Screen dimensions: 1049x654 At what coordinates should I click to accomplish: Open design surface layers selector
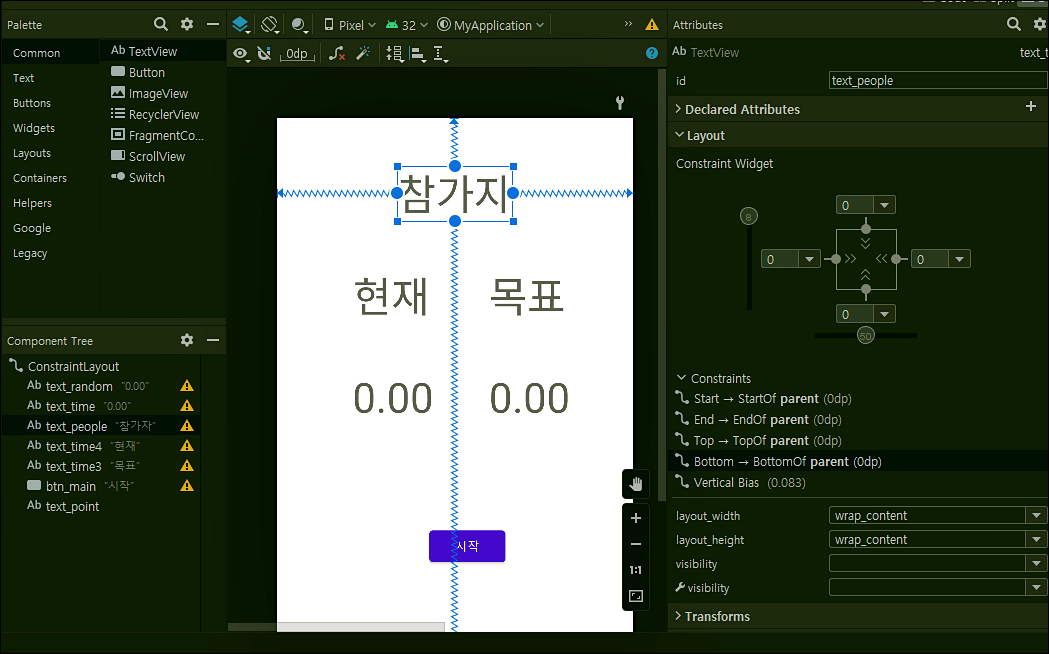click(x=240, y=25)
